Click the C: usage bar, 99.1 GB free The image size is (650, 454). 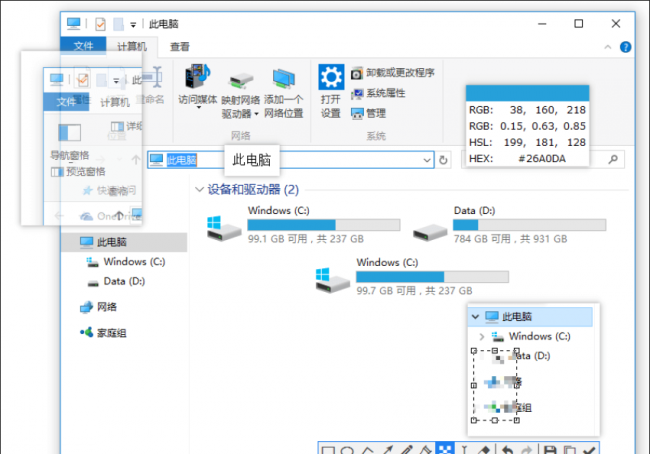pyautogui.click(x=324, y=225)
